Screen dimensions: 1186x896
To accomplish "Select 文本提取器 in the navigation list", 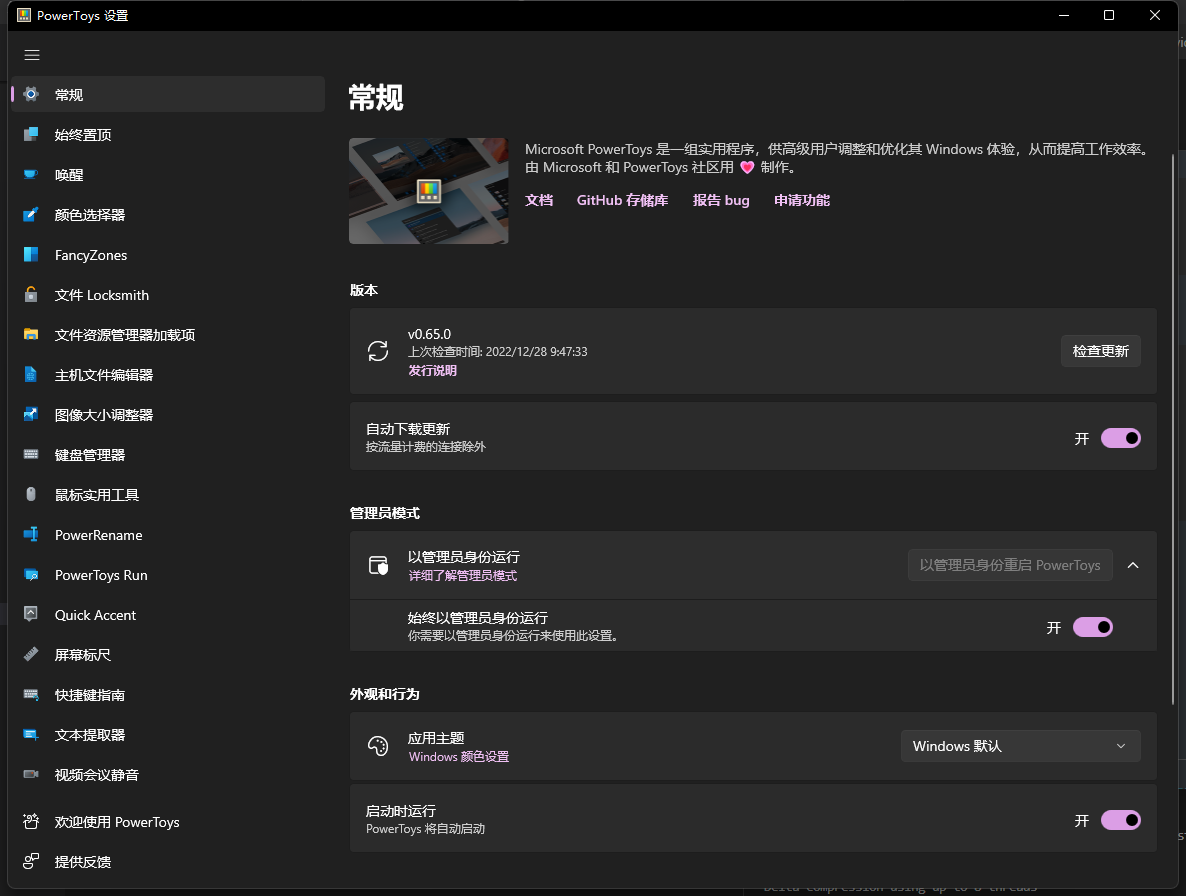I will [168, 735].
